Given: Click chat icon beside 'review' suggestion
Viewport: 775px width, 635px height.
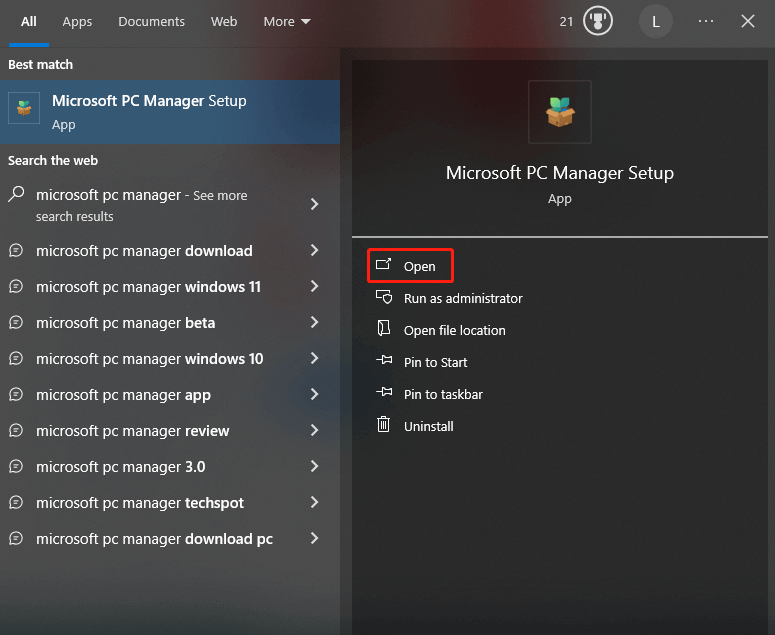Looking at the screenshot, I should point(16,430).
